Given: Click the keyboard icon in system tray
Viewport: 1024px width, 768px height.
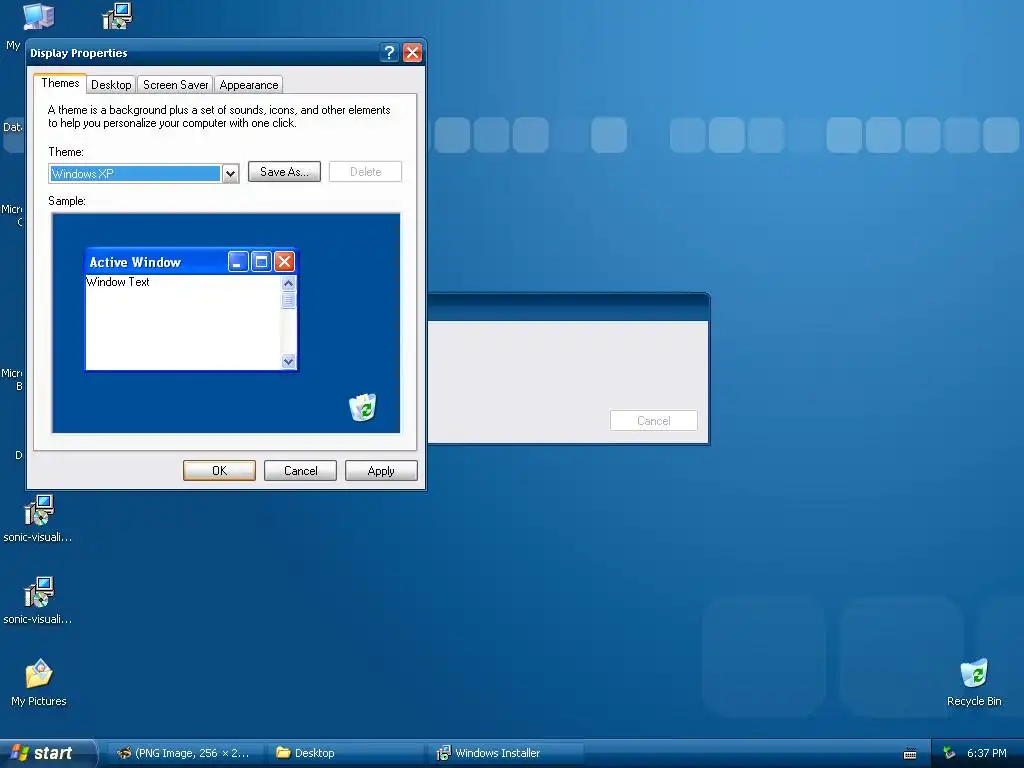Looking at the screenshot, I should (910, 754).
